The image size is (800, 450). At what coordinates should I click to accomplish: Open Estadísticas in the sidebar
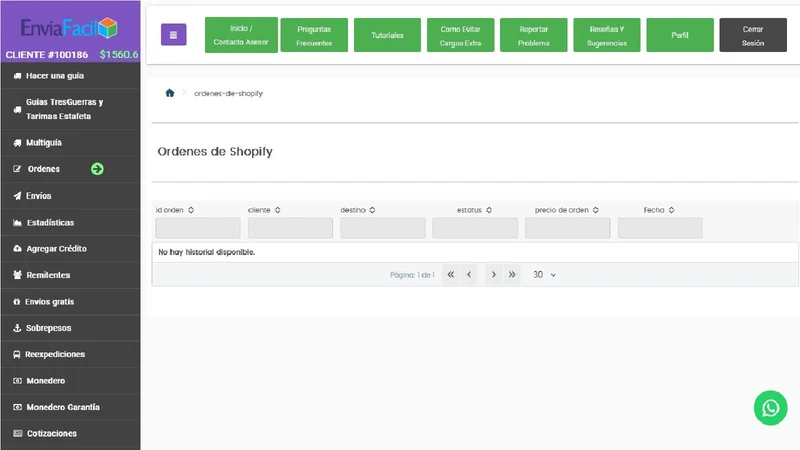click(x=71, y=222)
